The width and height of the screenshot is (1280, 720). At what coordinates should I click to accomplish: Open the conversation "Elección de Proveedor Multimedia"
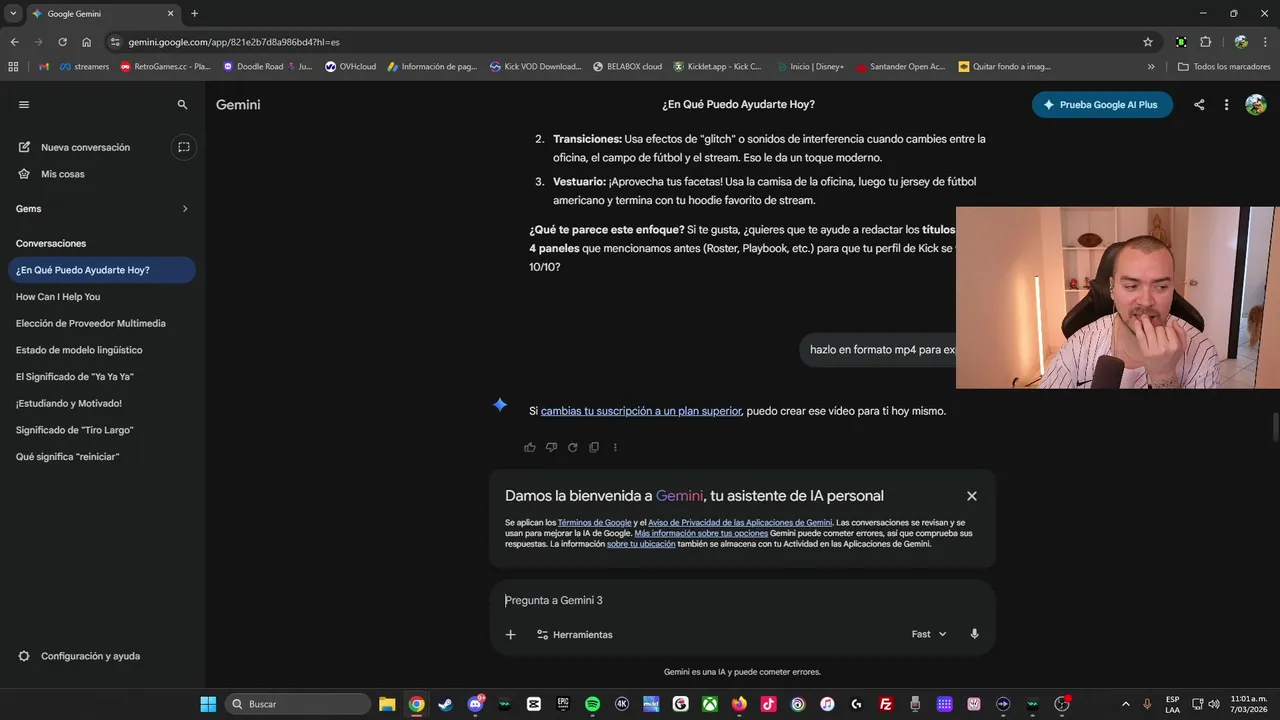pyautogui.click(x=91, y=324)
